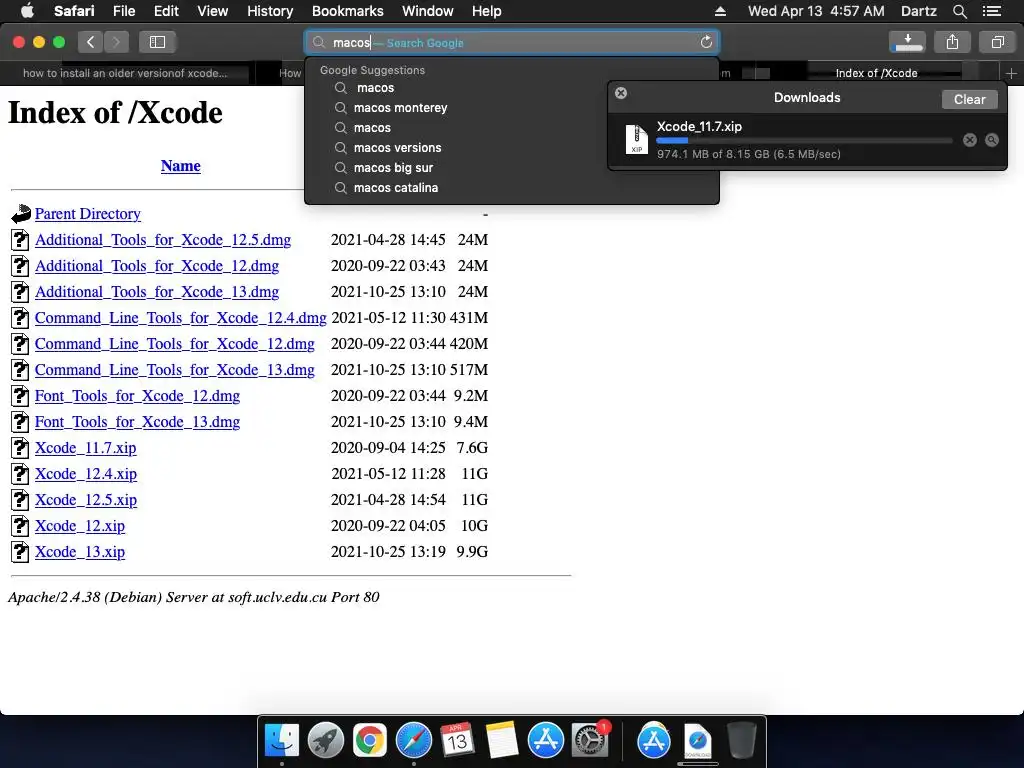
Task: Stop the Xcode_11.7.xip download
Action: point(970,140)
